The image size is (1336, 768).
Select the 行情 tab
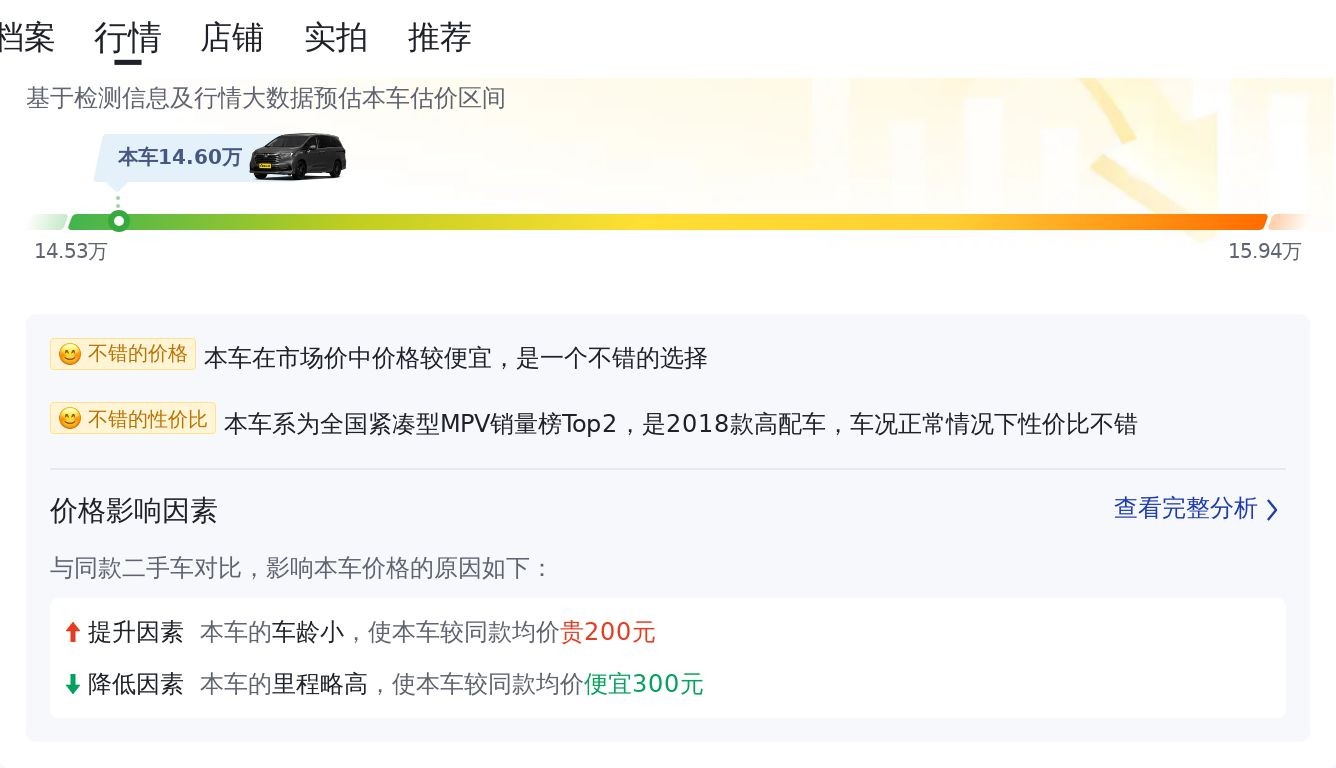coord(127,38)
